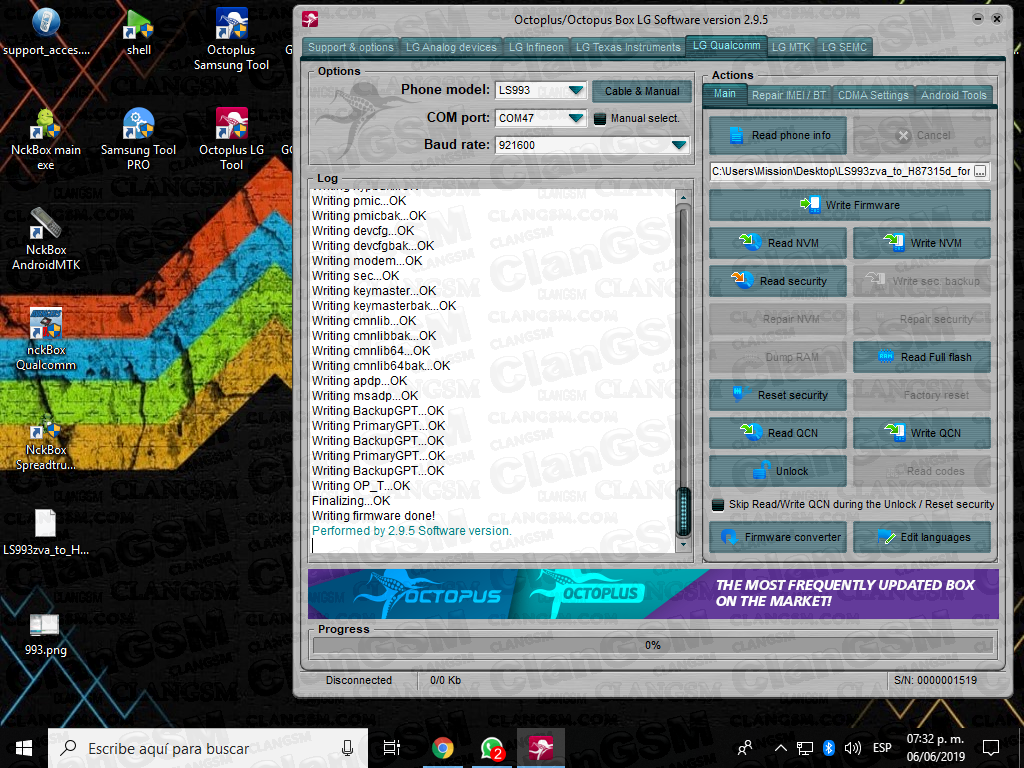Screen dimensions: 1024x768
Task: Expand the COM port dropdown
Action: pyautogui.click(x=576, y=118)
